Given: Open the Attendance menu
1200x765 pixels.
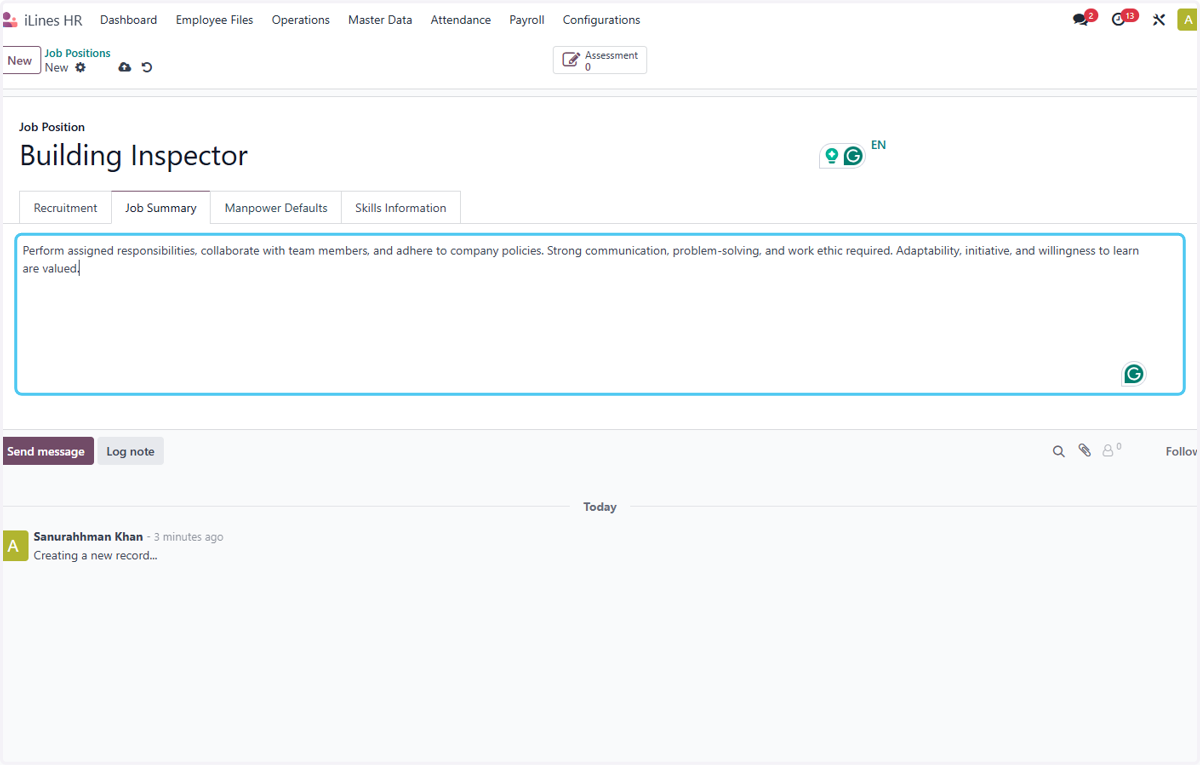Looking at the screenshot, I should coord(461,20).
